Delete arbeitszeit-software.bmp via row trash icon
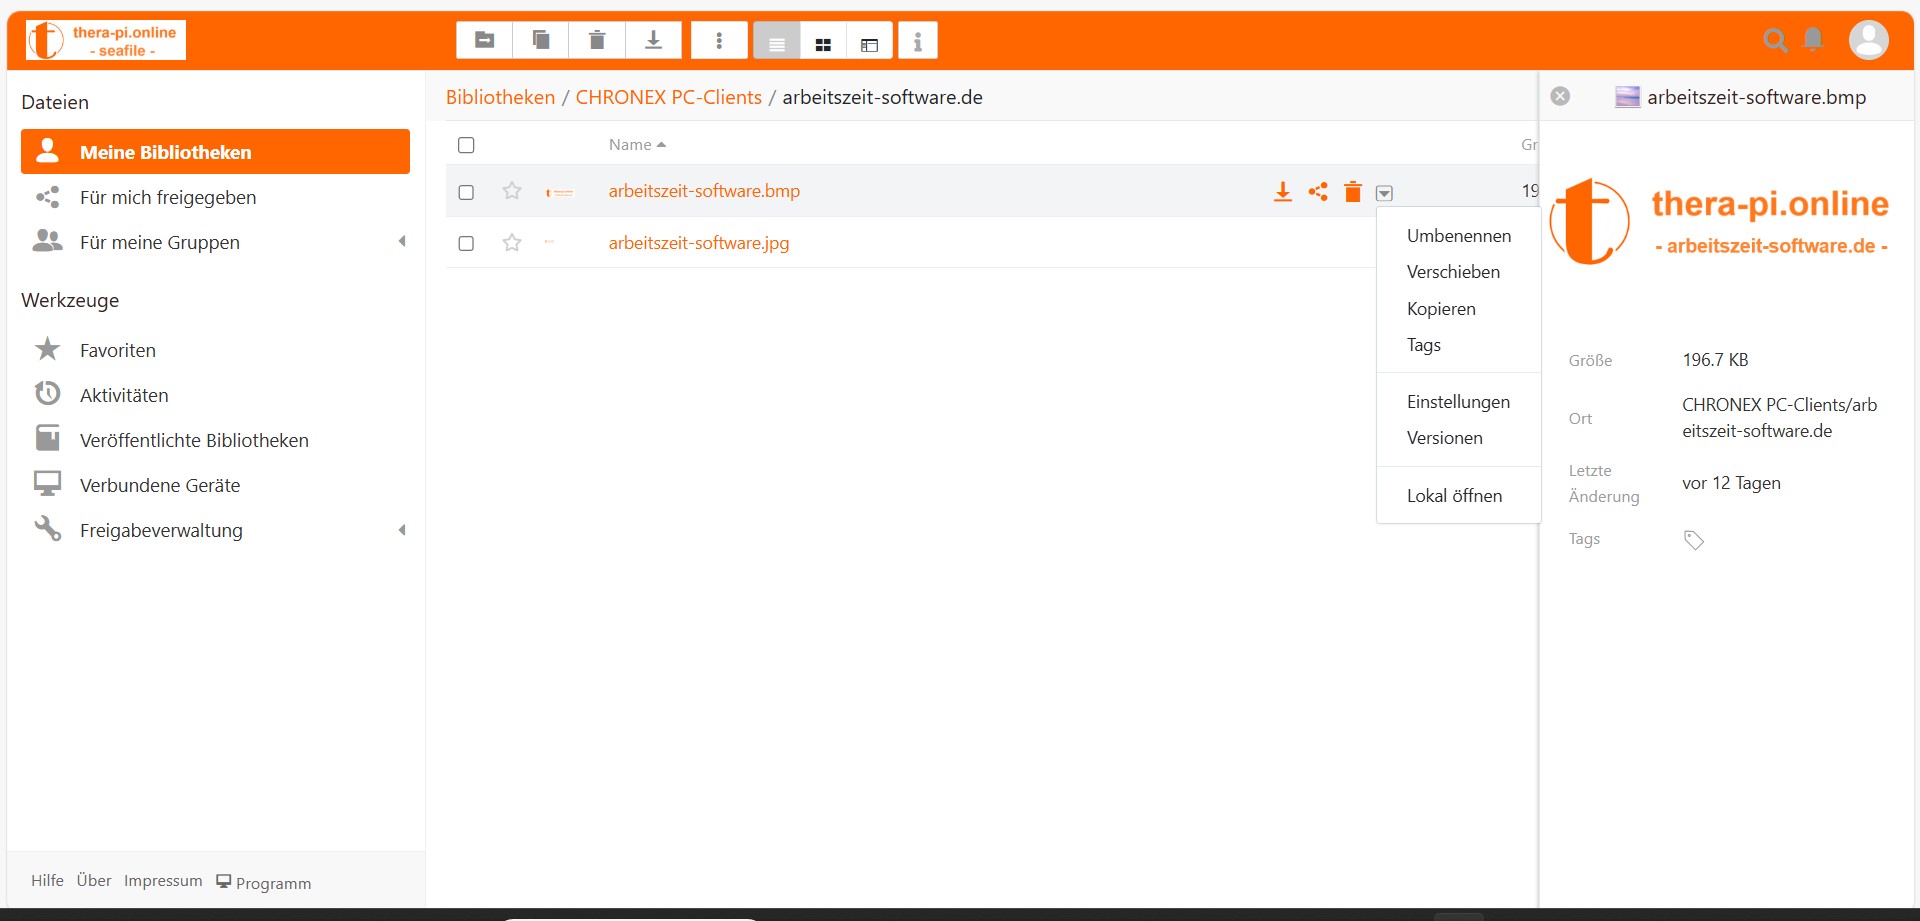Screen dimensions: 1920x921 click(1353, 191)
